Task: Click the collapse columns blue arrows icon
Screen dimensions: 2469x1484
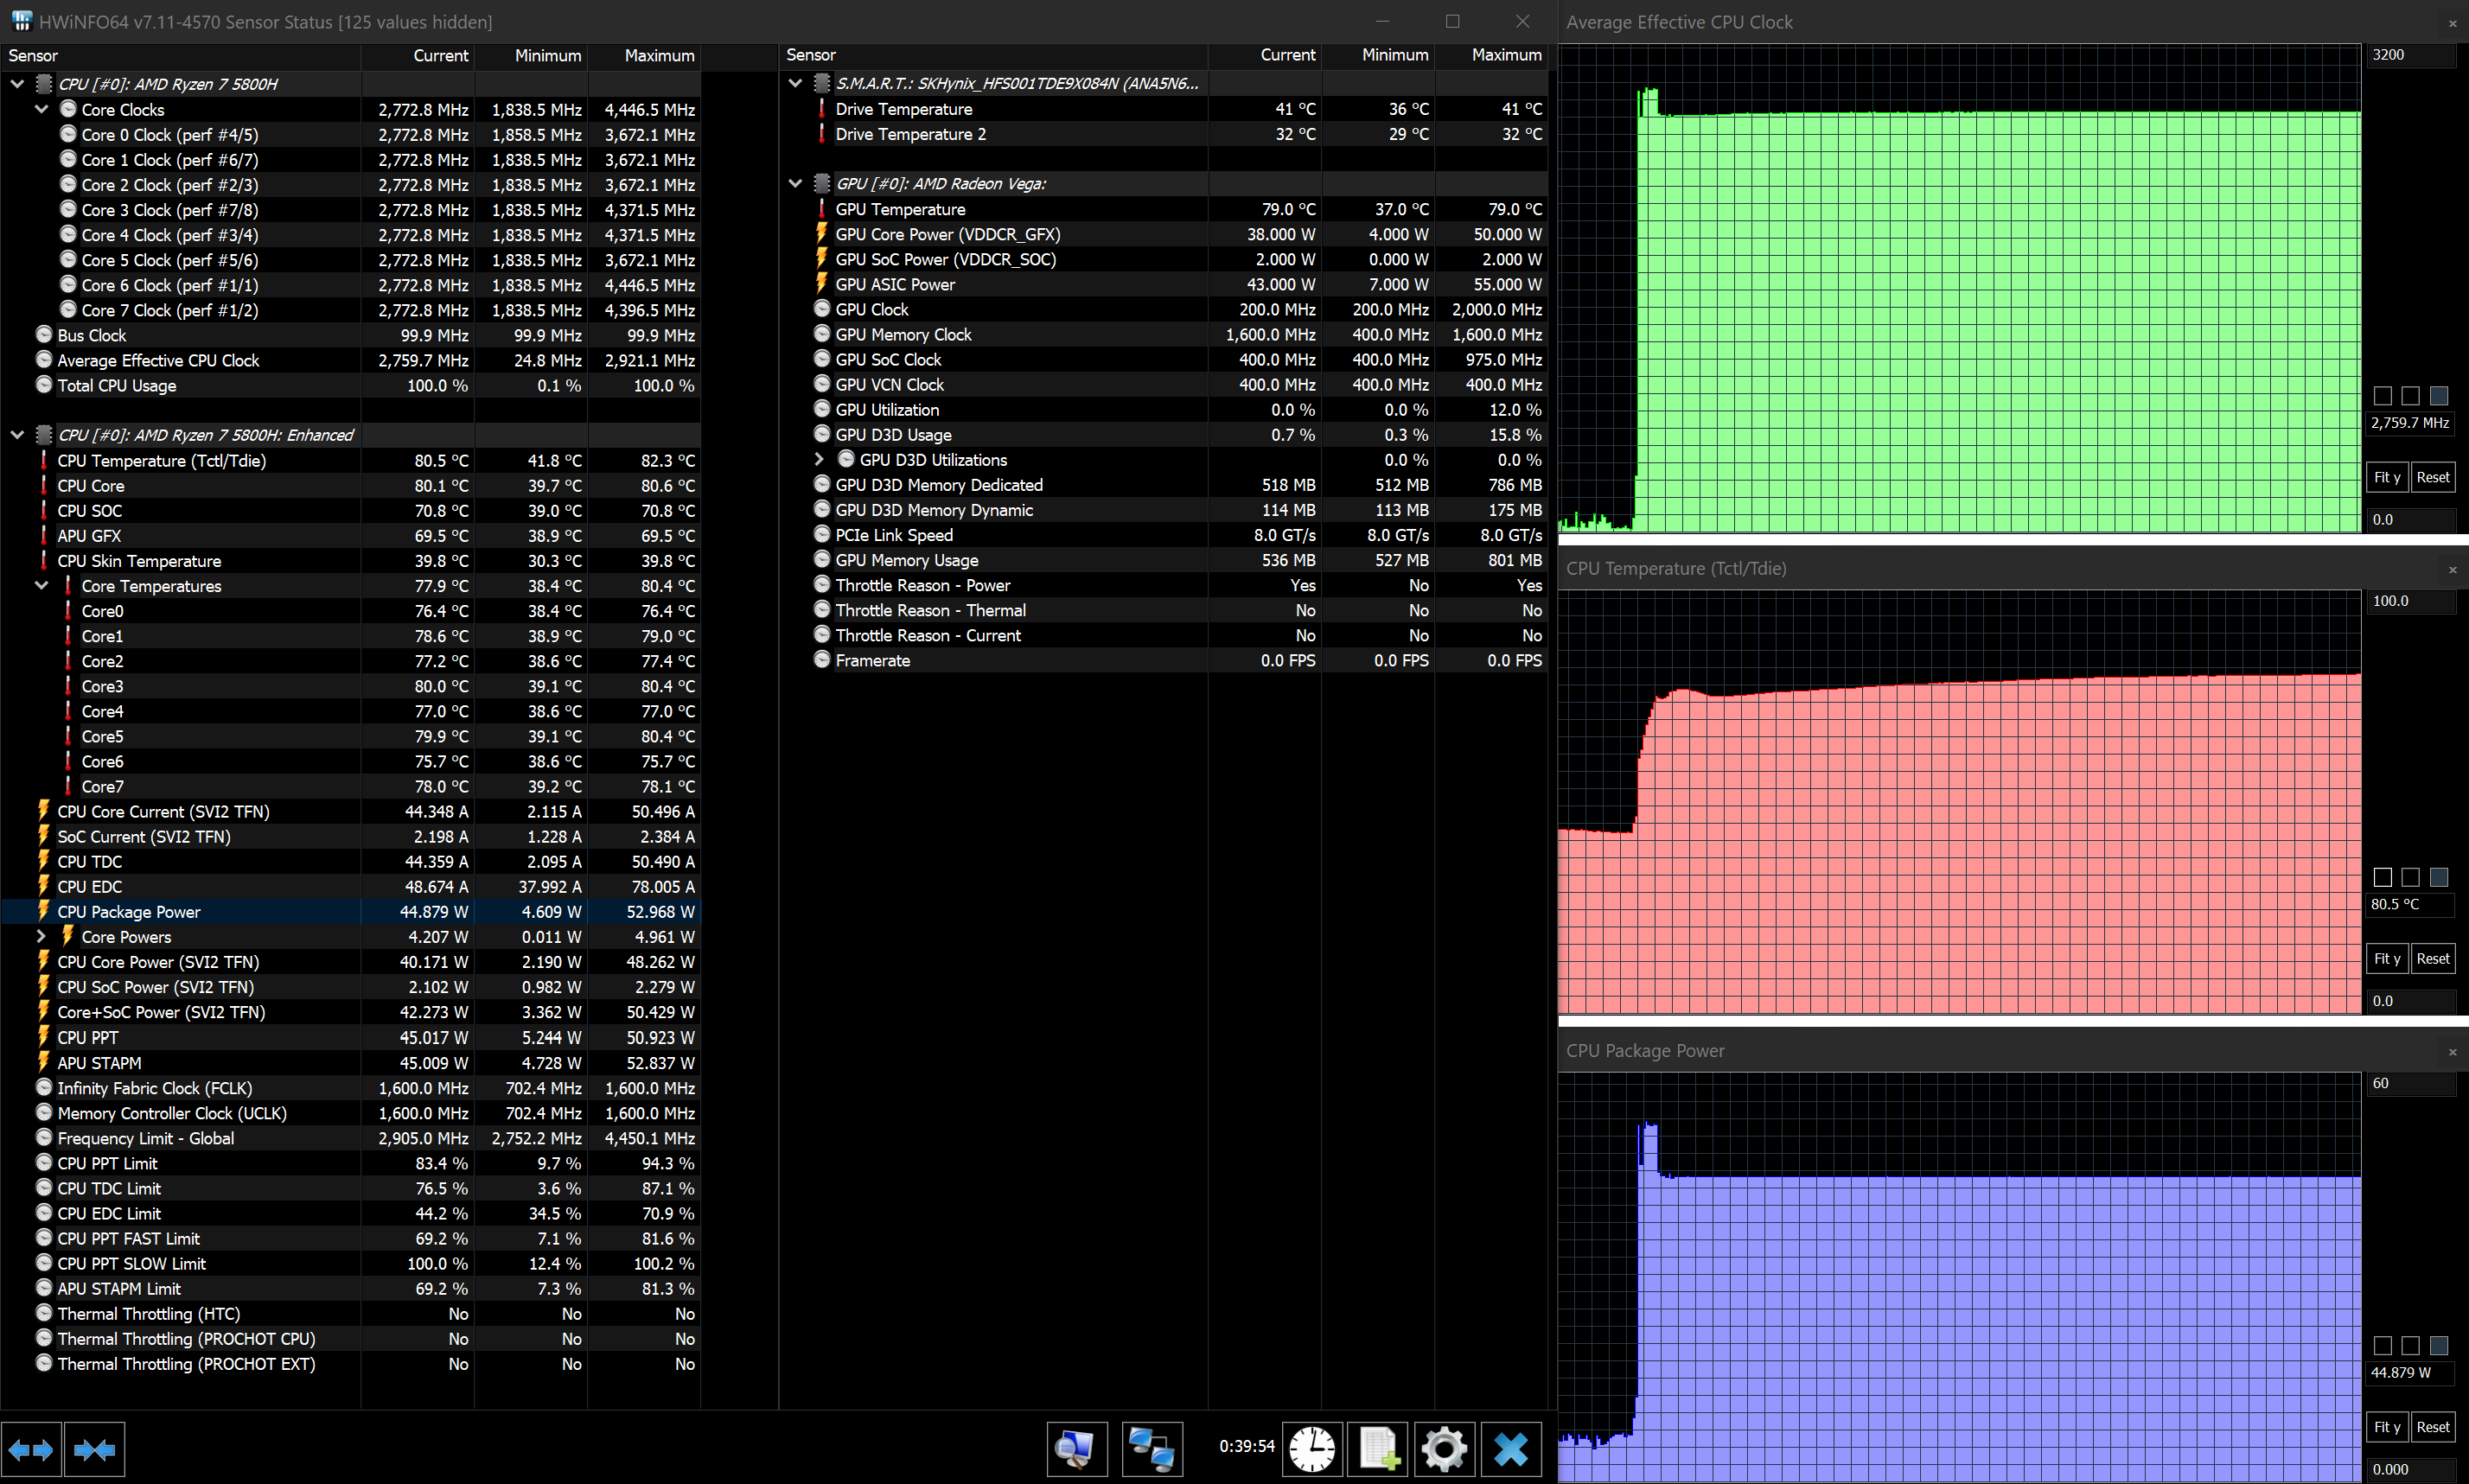Action: pos(94,1449)
